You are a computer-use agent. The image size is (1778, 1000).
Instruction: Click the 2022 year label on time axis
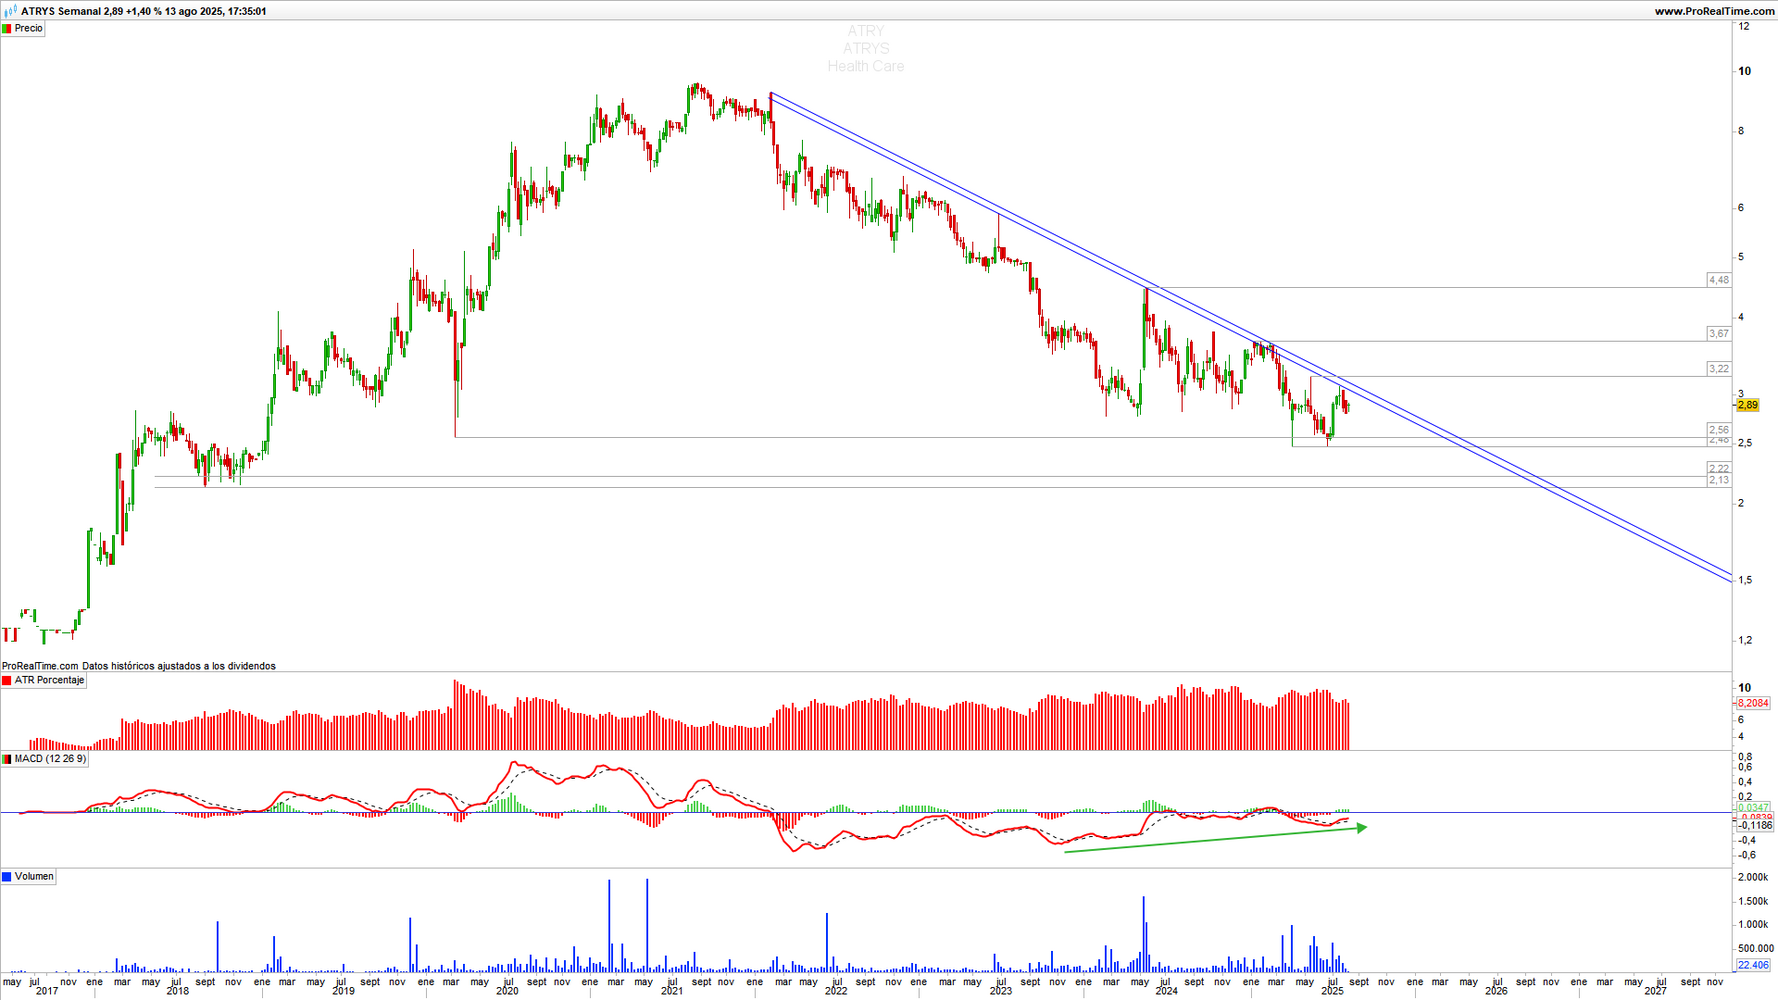pos(836,992)
